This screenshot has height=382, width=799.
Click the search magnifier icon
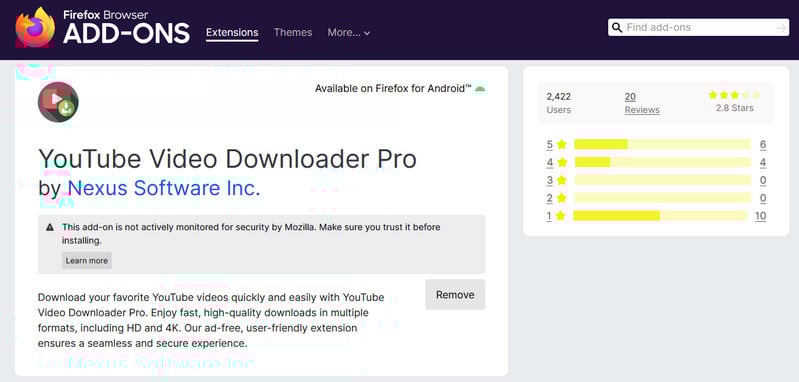[617, 28]
